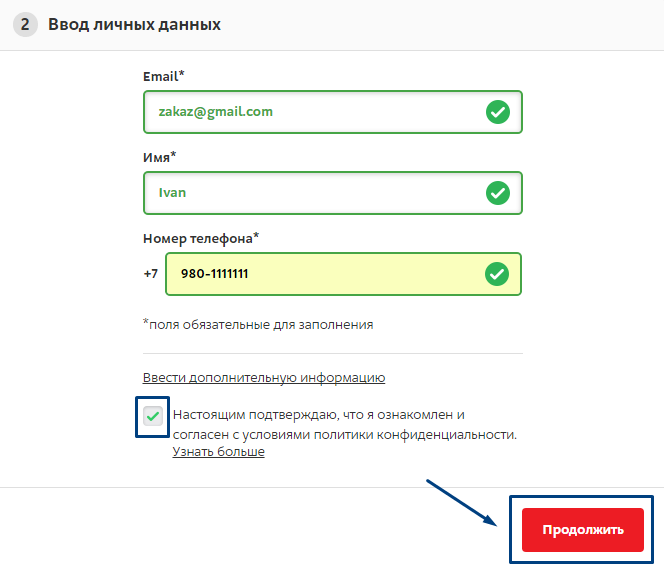The image size is (664, 569).
Task: Click the +7 country code prefix
Action: (151, 274)
